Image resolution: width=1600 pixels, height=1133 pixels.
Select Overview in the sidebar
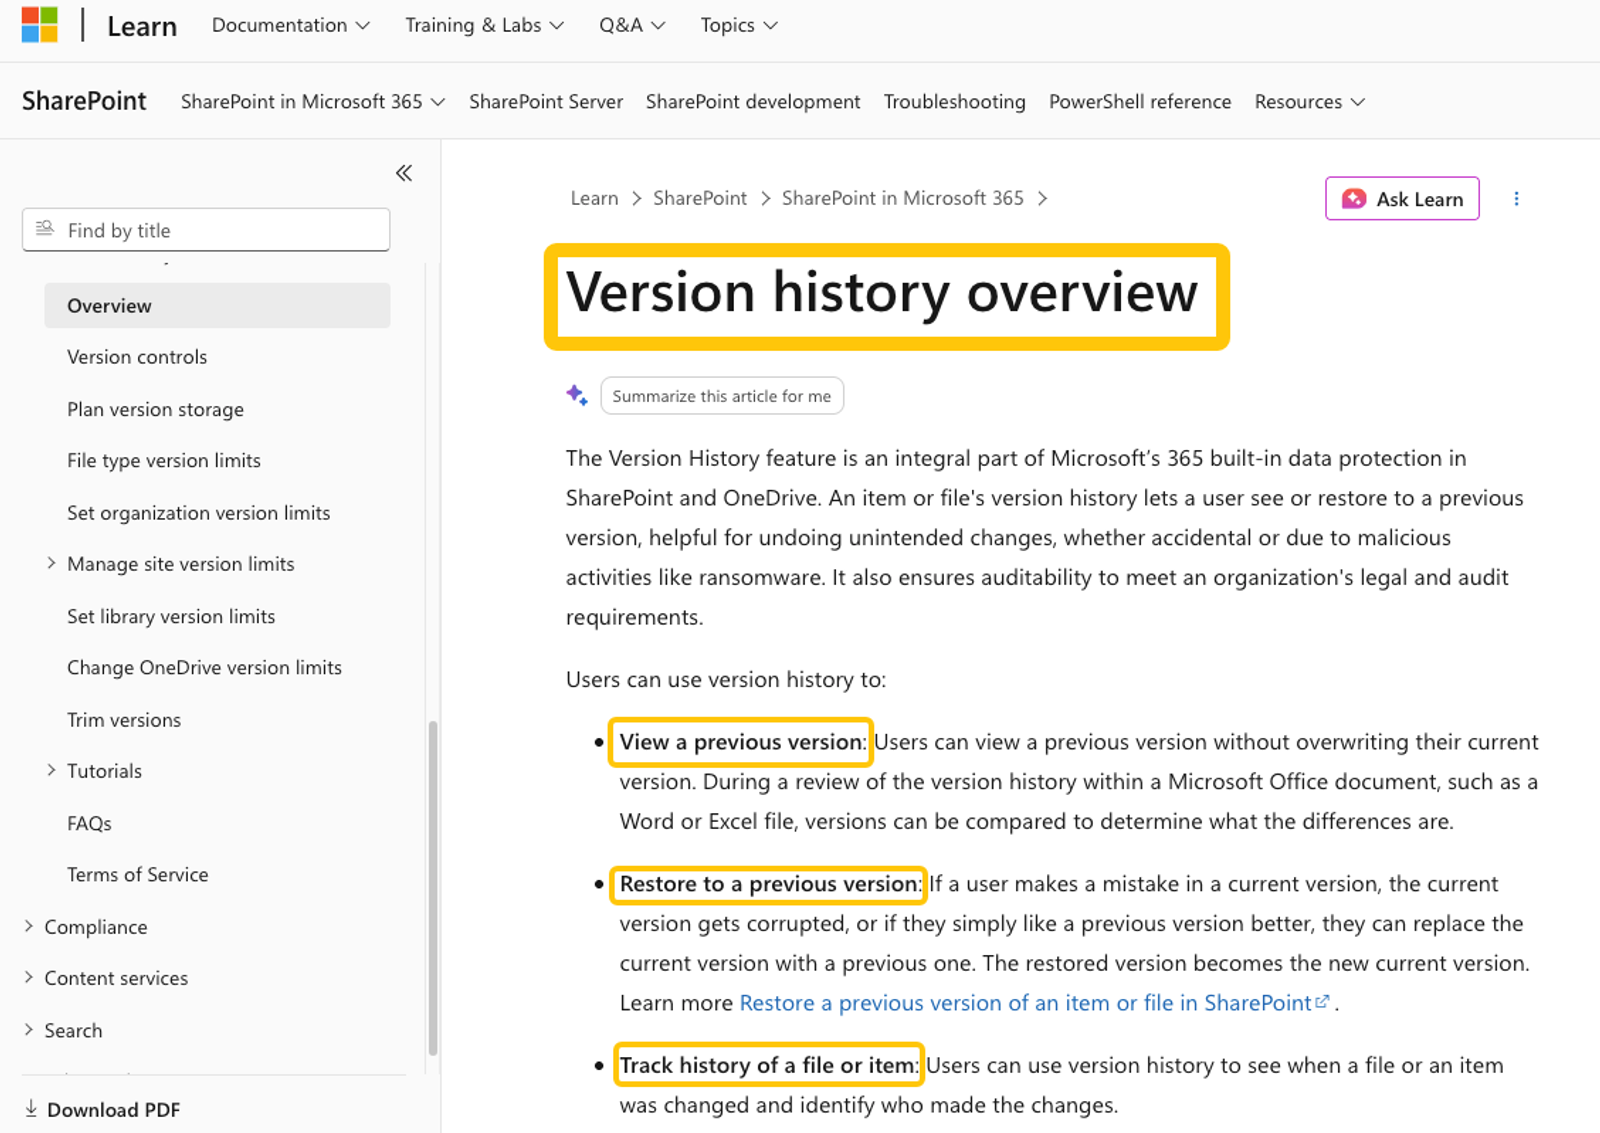pyautogui.click(x=217, y=305)
